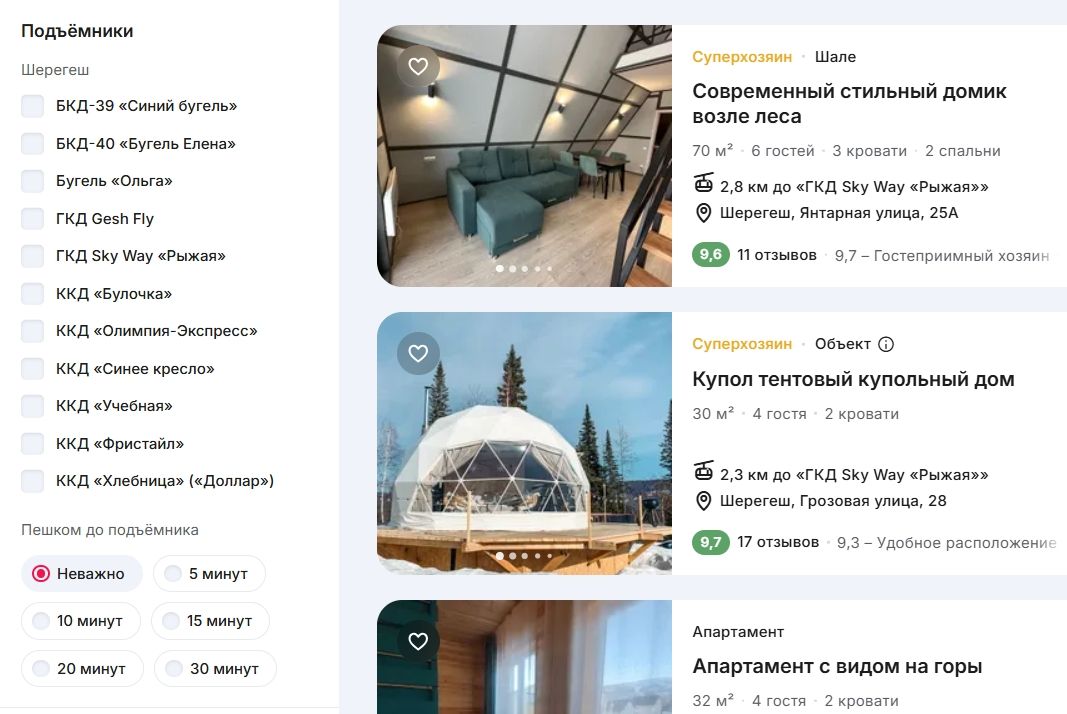Check the БКД-39 «Синий бугель» checkbox
This screenshot has height=714, width=1067.
(x=33, y=106)
